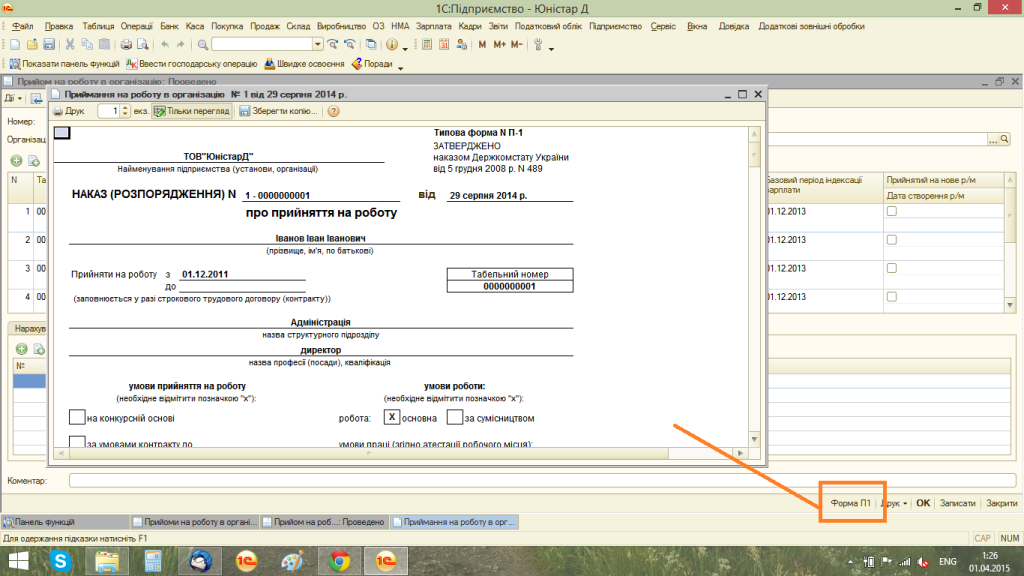The height and width of the screenshot is (576, 1024).
Task: Click the Print preview icon
Action: 142,44
